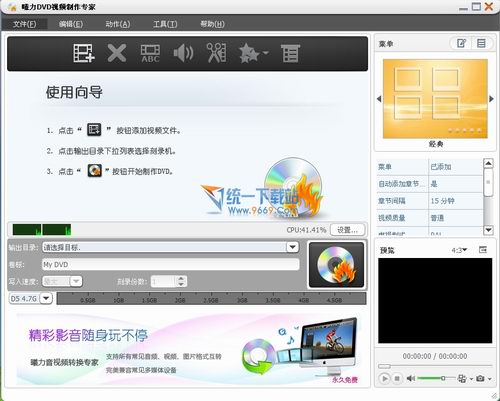Click the delete X toolbar icon
The width and height of the screenshot is (500, 401).
[x=117, y=53]
